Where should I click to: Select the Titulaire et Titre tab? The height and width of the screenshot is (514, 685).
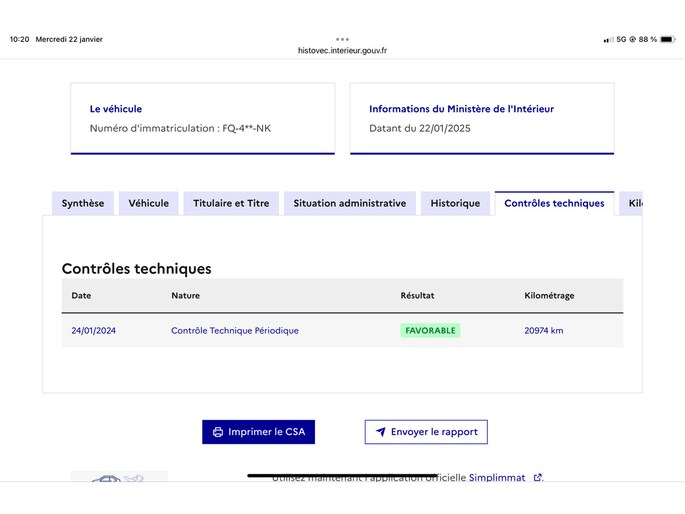tap(231, 203)
